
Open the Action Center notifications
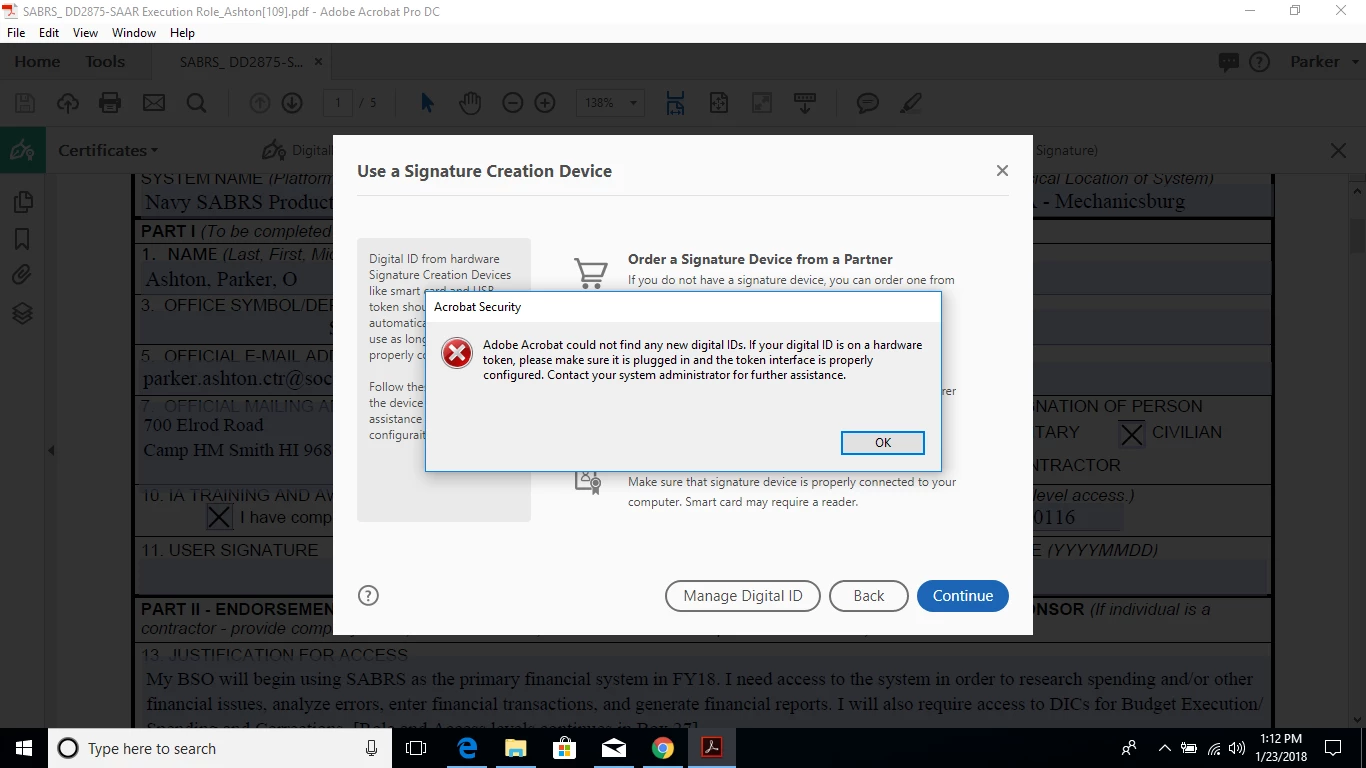1333,748
